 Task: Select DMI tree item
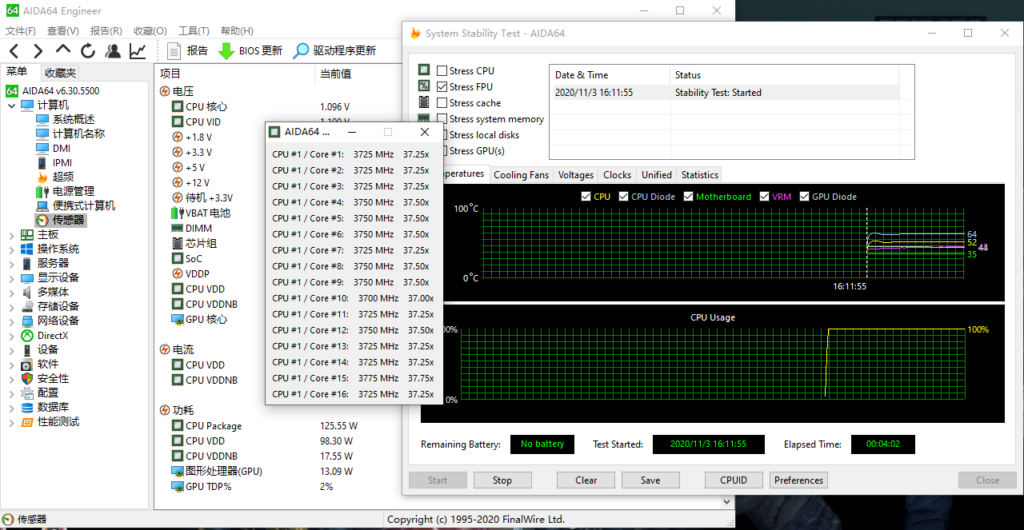[54, 148]
